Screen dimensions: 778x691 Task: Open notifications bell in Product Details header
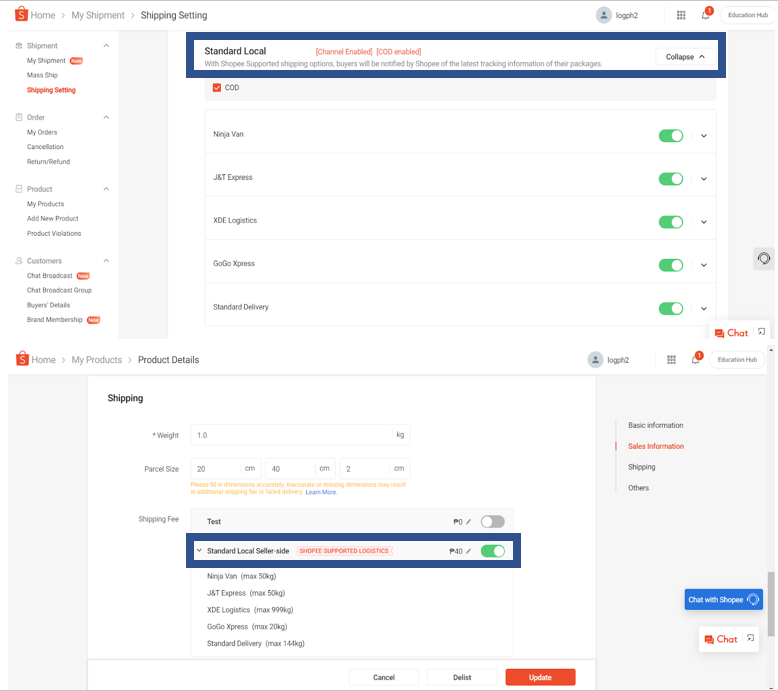point(695,360)
